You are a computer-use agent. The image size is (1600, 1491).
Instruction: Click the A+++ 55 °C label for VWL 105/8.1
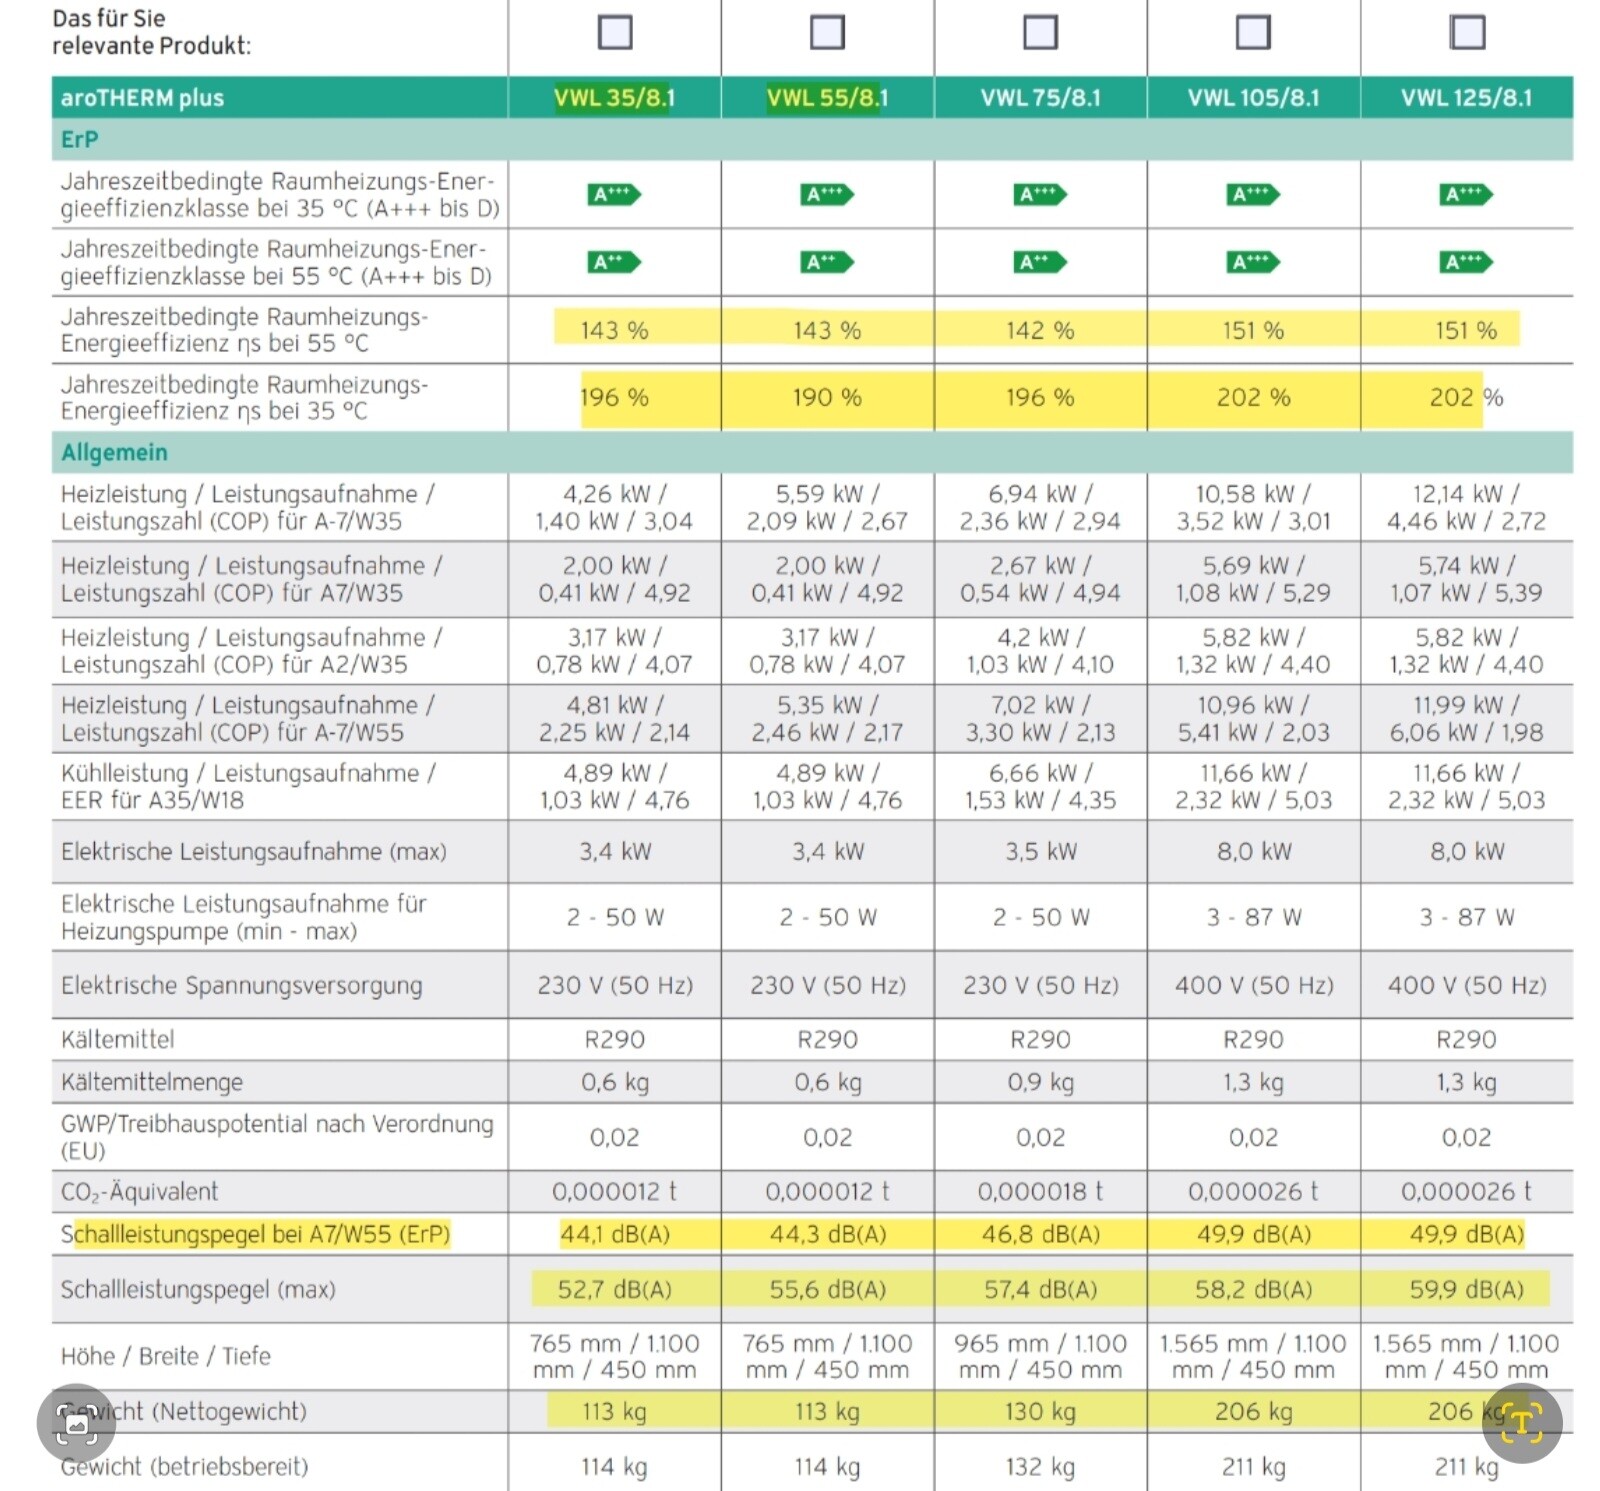point(1252,262)
